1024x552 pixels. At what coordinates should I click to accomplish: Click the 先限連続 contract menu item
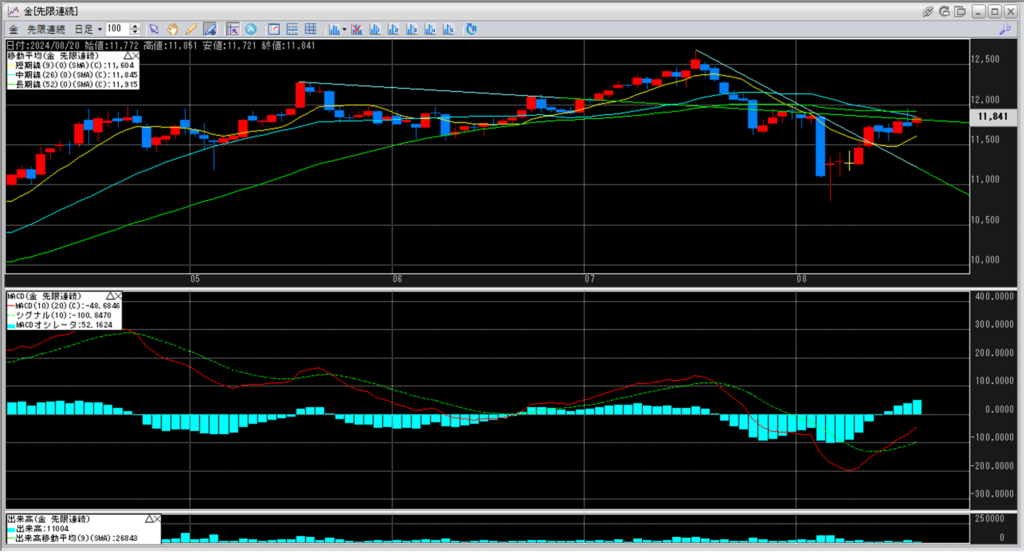click(46, 29)
